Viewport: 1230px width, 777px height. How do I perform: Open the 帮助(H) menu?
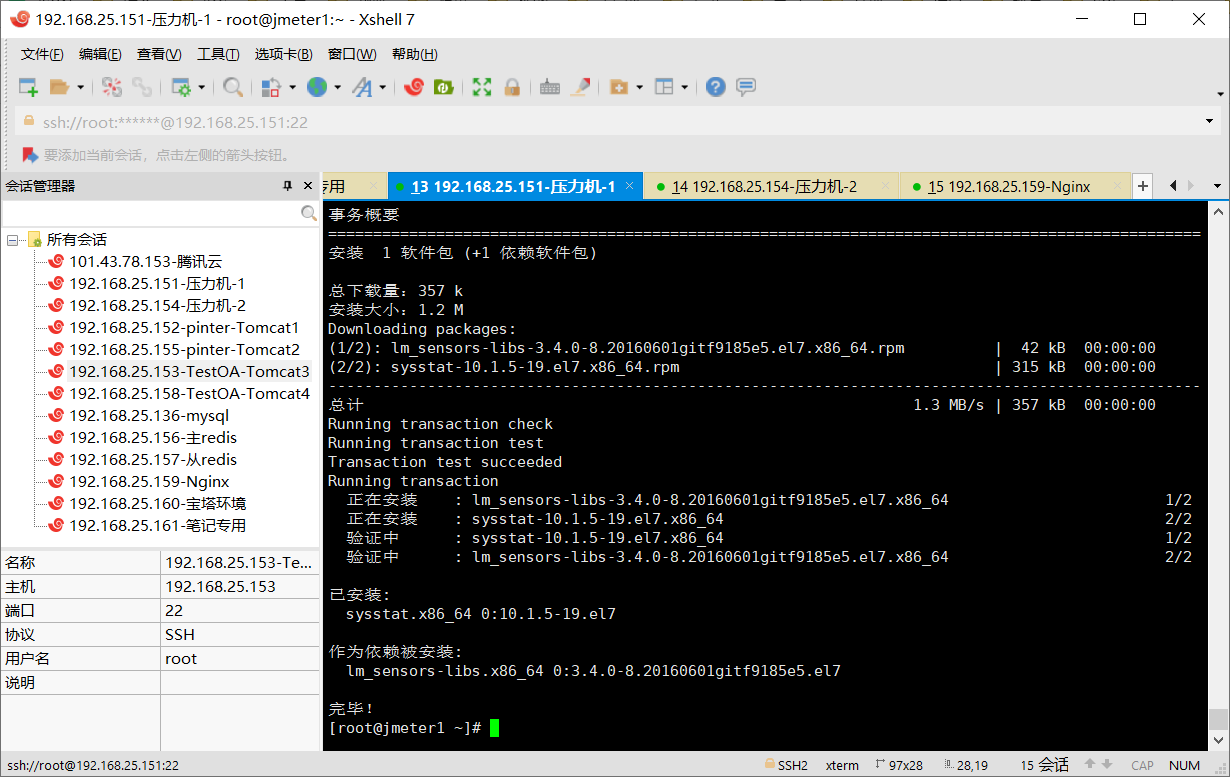coord(414,54)
